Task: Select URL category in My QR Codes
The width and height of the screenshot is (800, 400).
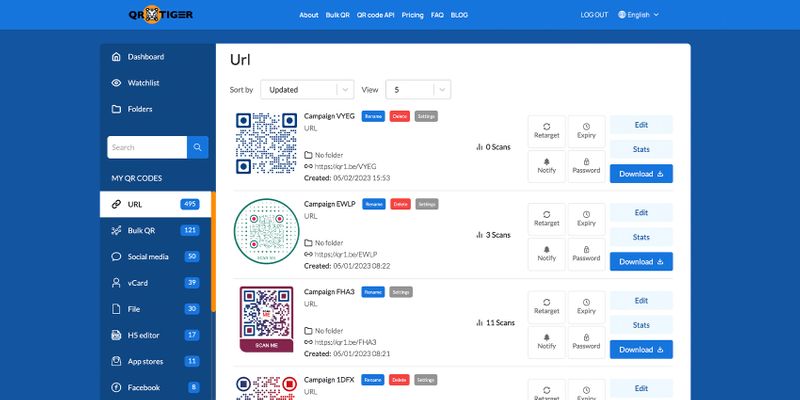Action: 155,205
